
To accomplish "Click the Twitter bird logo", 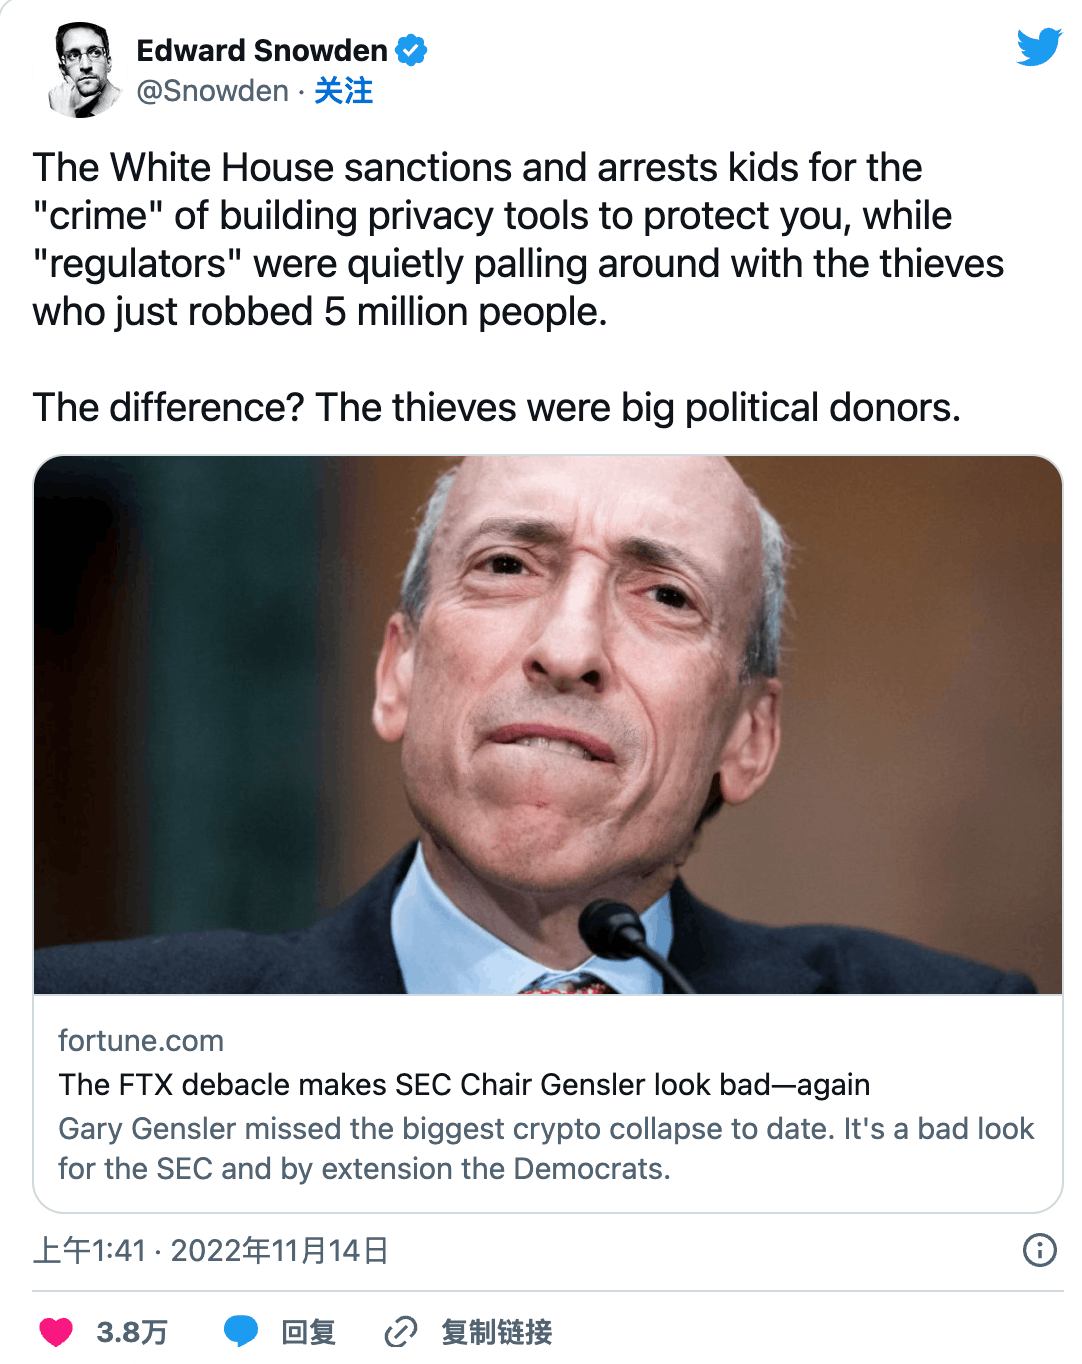I will [1038, 47].
